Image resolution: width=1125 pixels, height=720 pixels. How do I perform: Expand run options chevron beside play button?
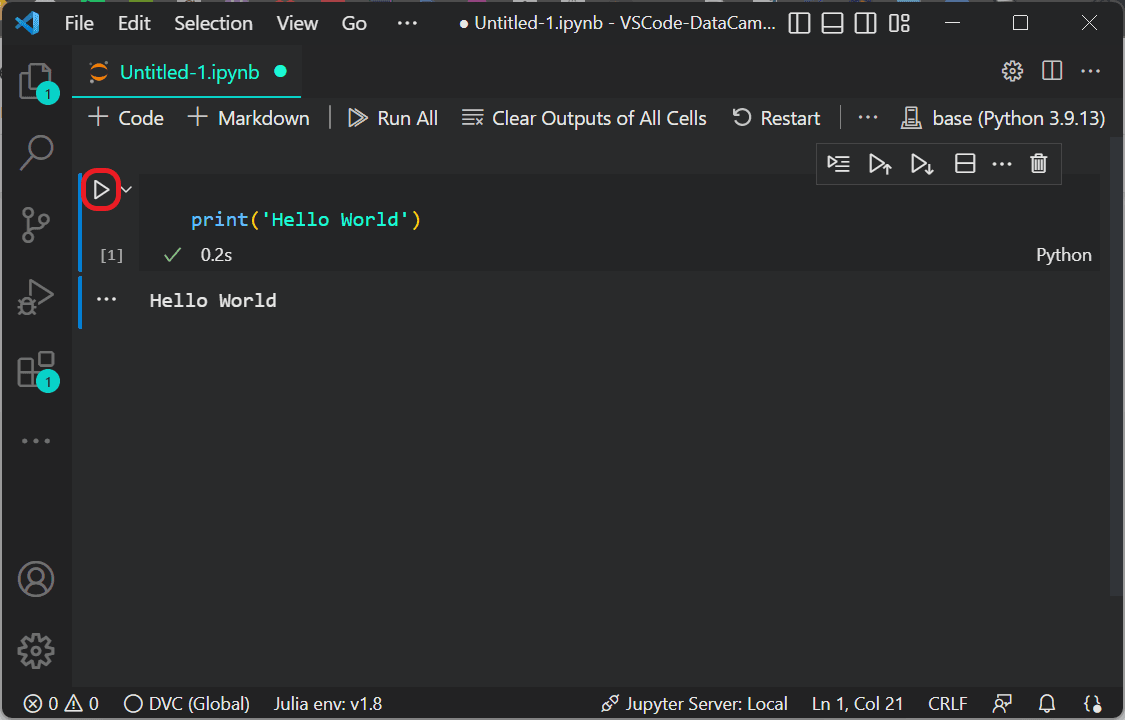(126, 189)
